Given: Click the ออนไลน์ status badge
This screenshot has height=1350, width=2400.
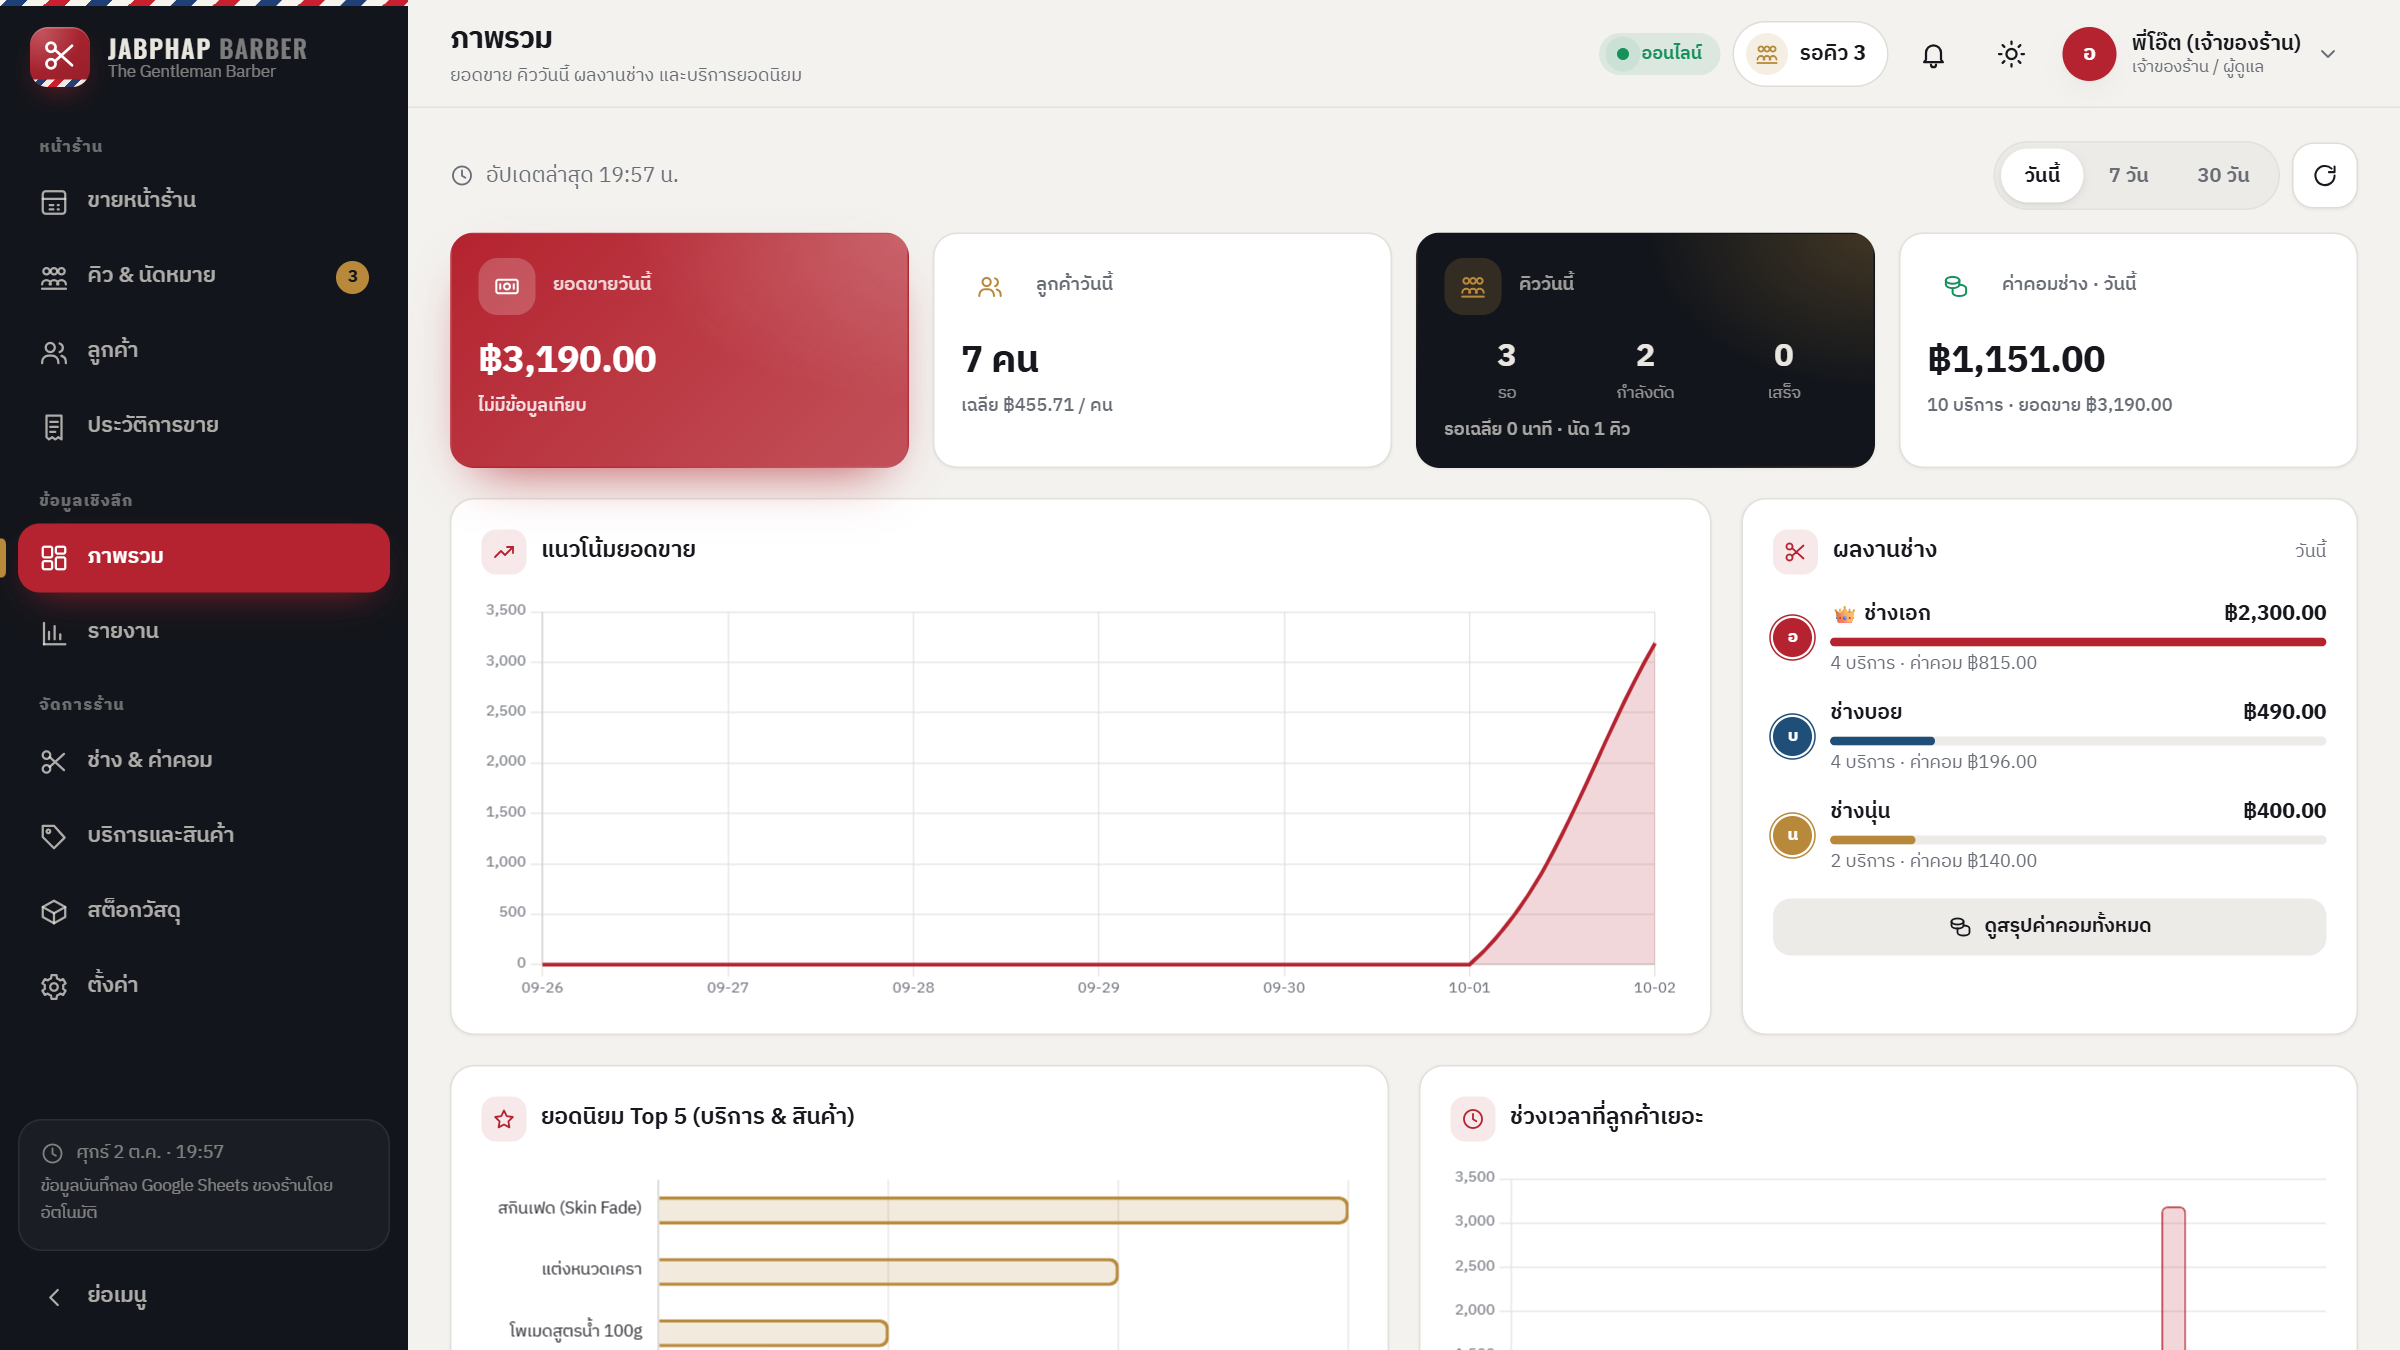Looking at the screenshot, I should [1659, 54].
